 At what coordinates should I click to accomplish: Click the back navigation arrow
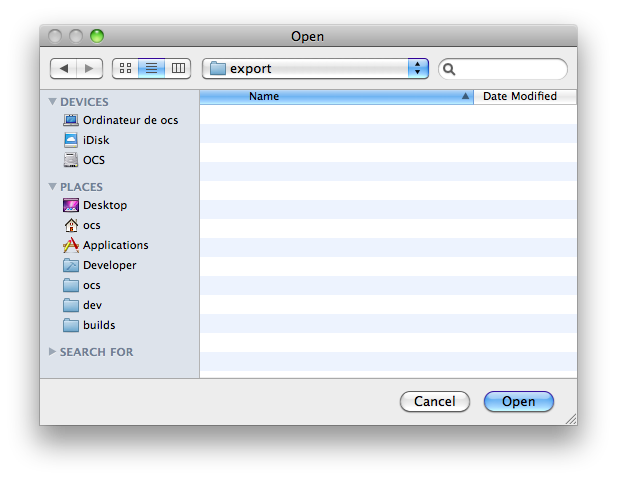coord(63,69)
